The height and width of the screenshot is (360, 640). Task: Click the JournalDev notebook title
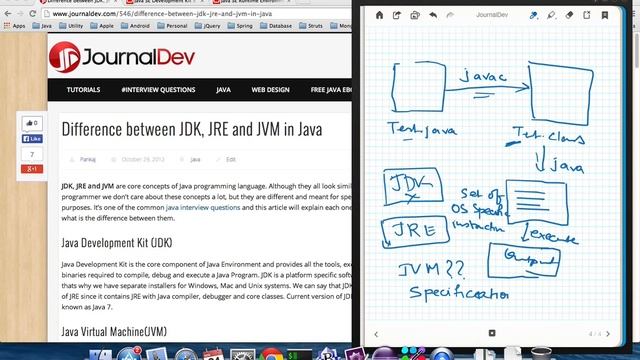coord(492,15)
